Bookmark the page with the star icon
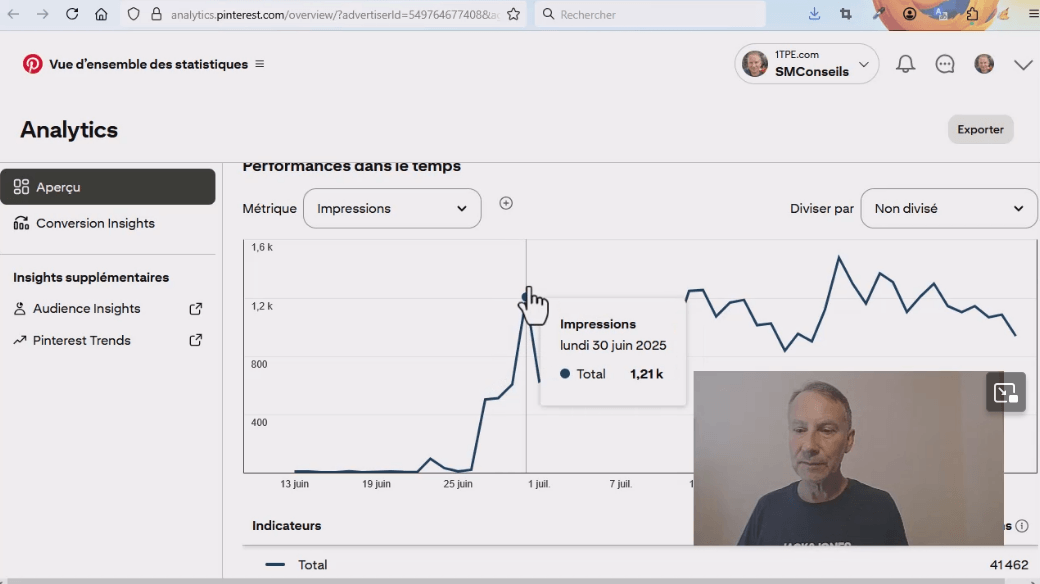Screen dimensions: 1040x584 [513, 14]
